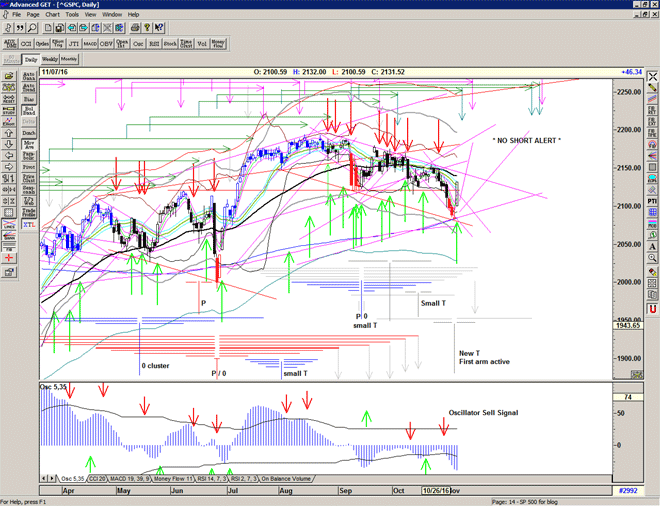This screenshot has width=660, height=506.
Task: Toggle the Daily timeframe button
Action: [30, 60]
